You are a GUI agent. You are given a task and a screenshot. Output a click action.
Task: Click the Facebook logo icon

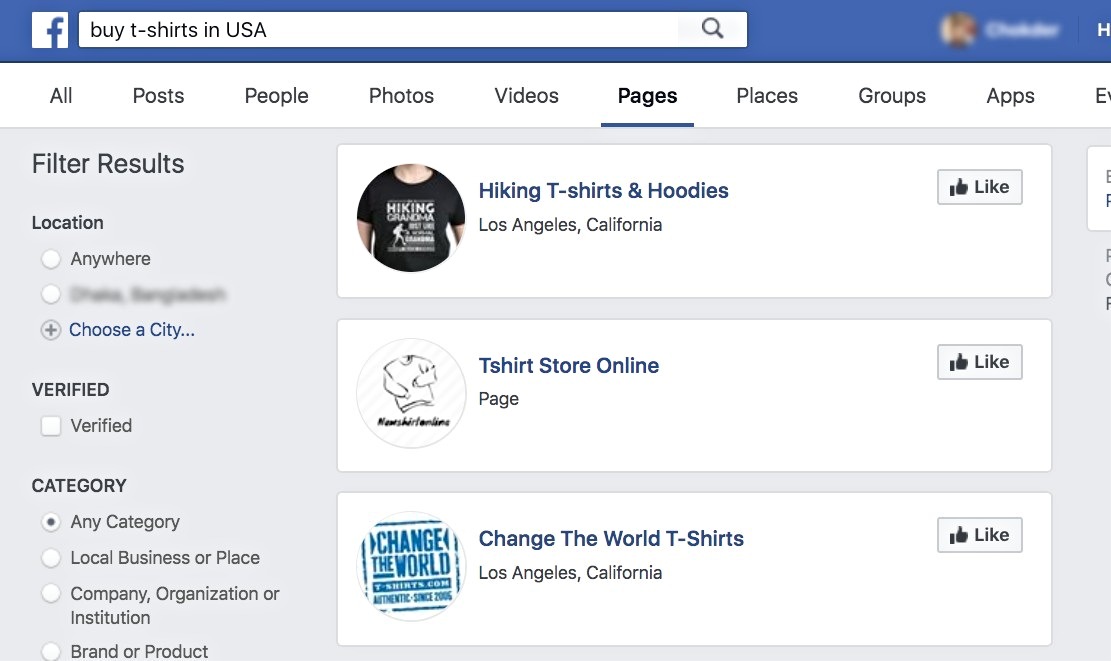point(49,30)
